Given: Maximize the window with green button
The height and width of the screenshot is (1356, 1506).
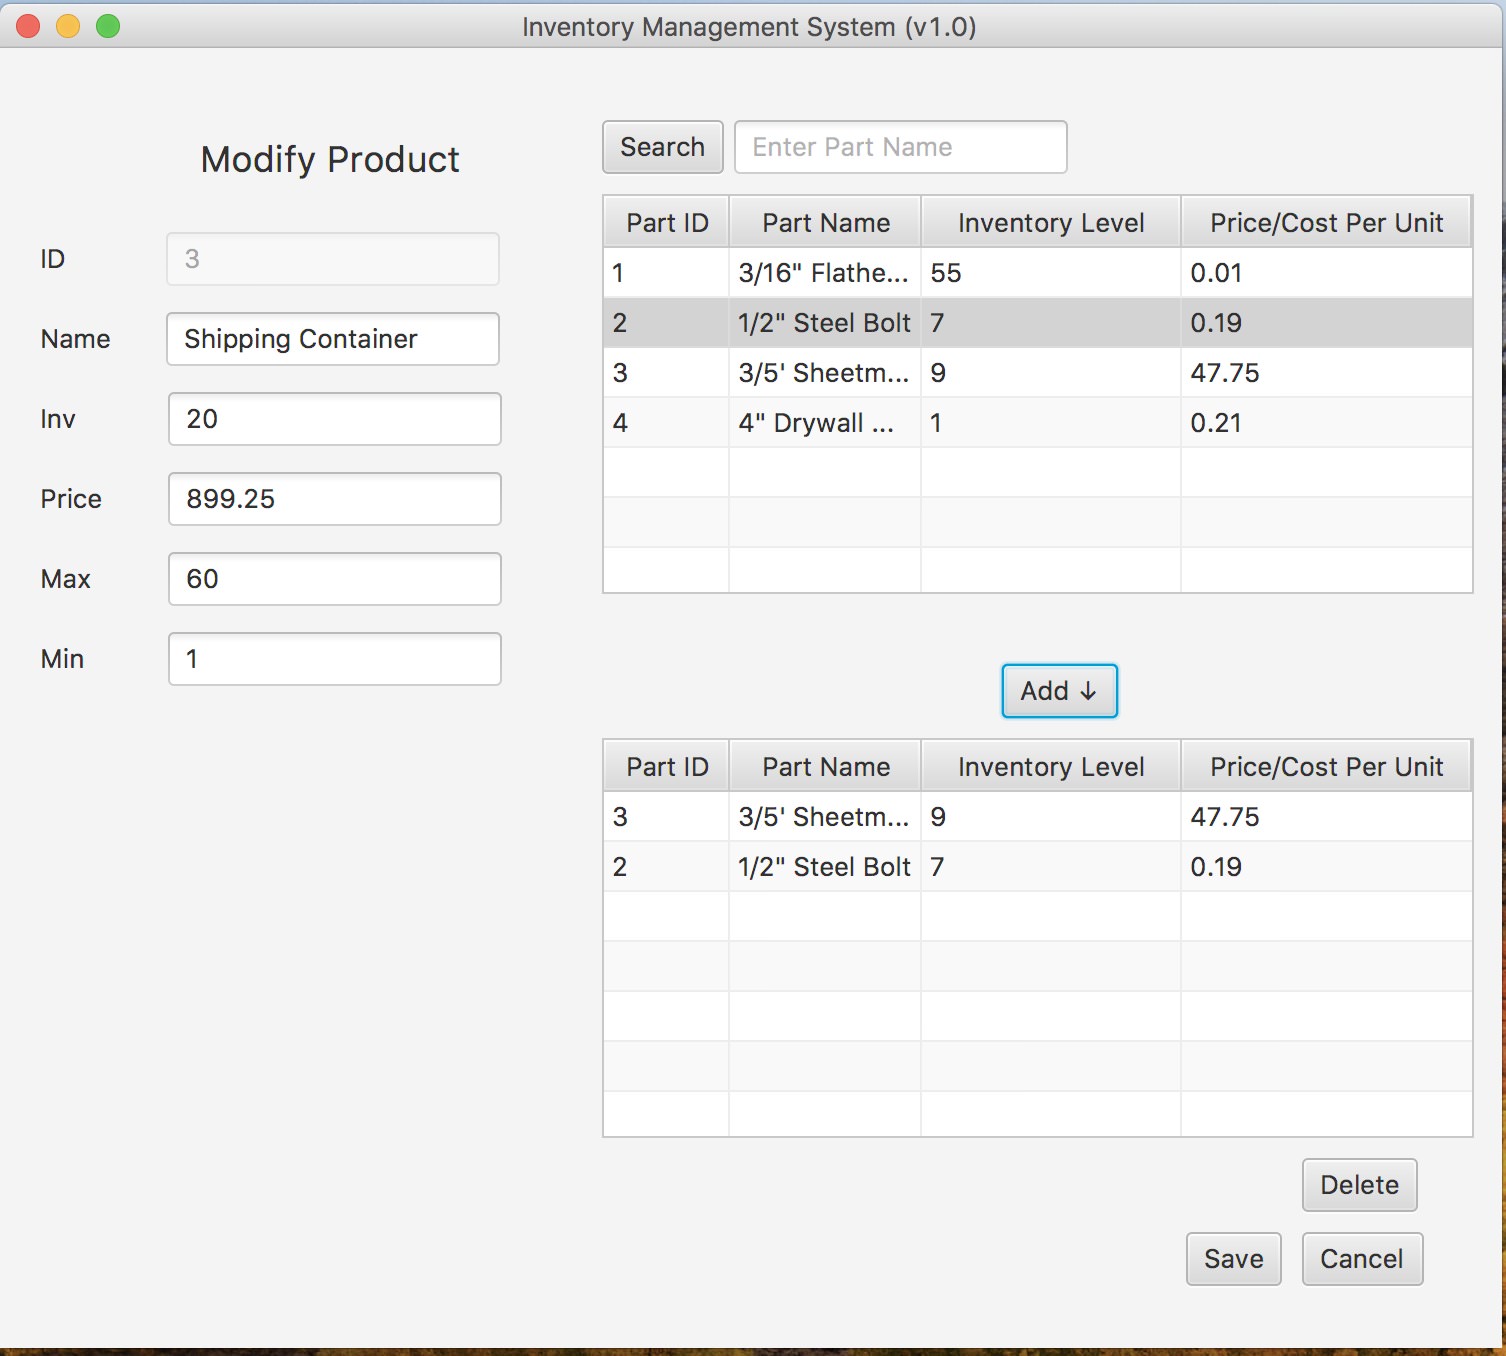Looking at the screenshot, I should click(108, 26).
